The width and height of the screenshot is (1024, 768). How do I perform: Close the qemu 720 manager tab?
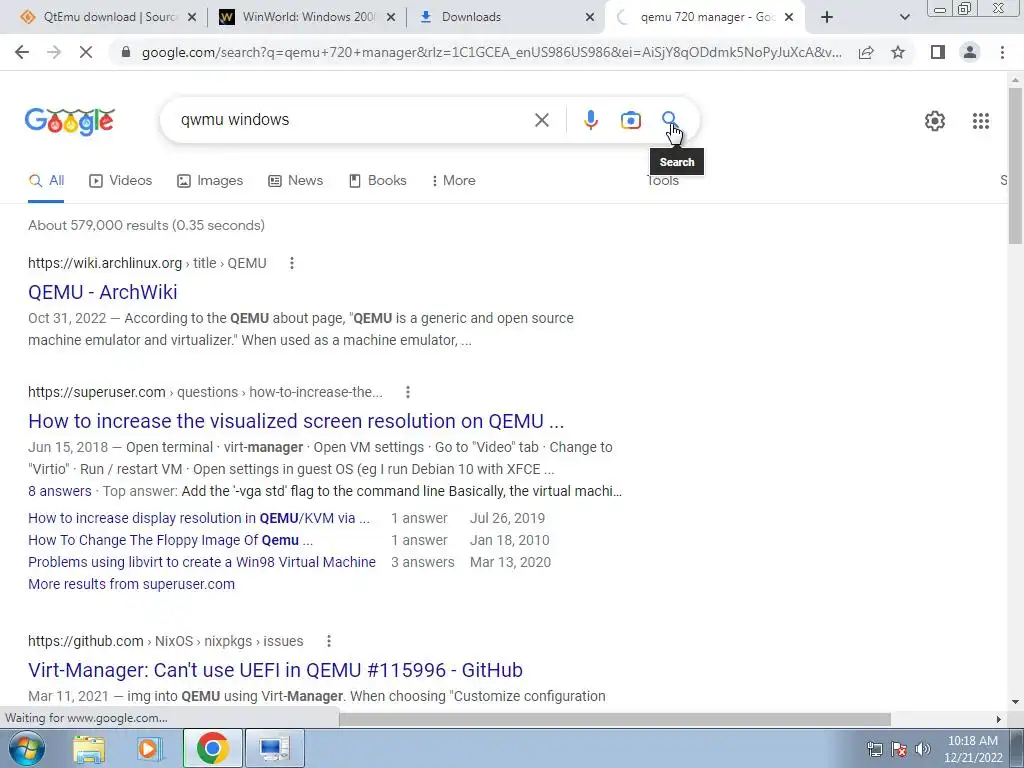(789, 17)
